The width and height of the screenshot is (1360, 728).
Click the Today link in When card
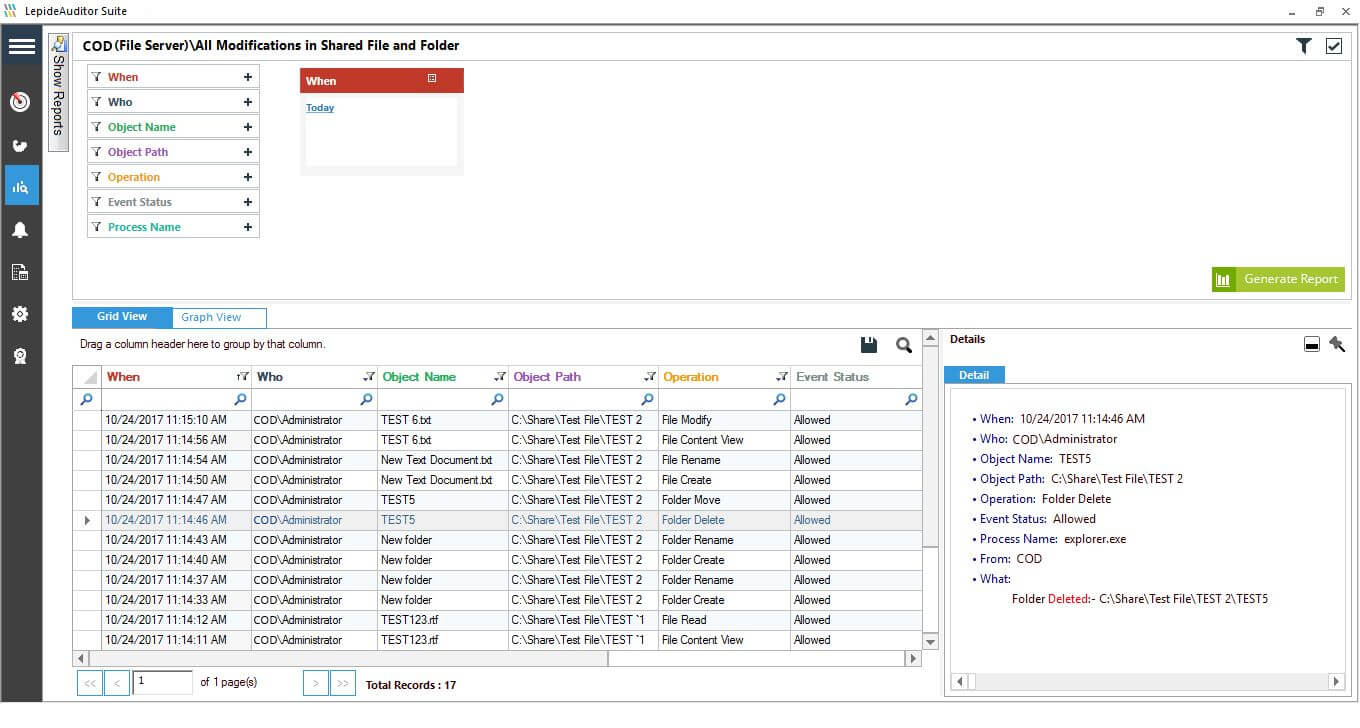[x=320, y=108]
